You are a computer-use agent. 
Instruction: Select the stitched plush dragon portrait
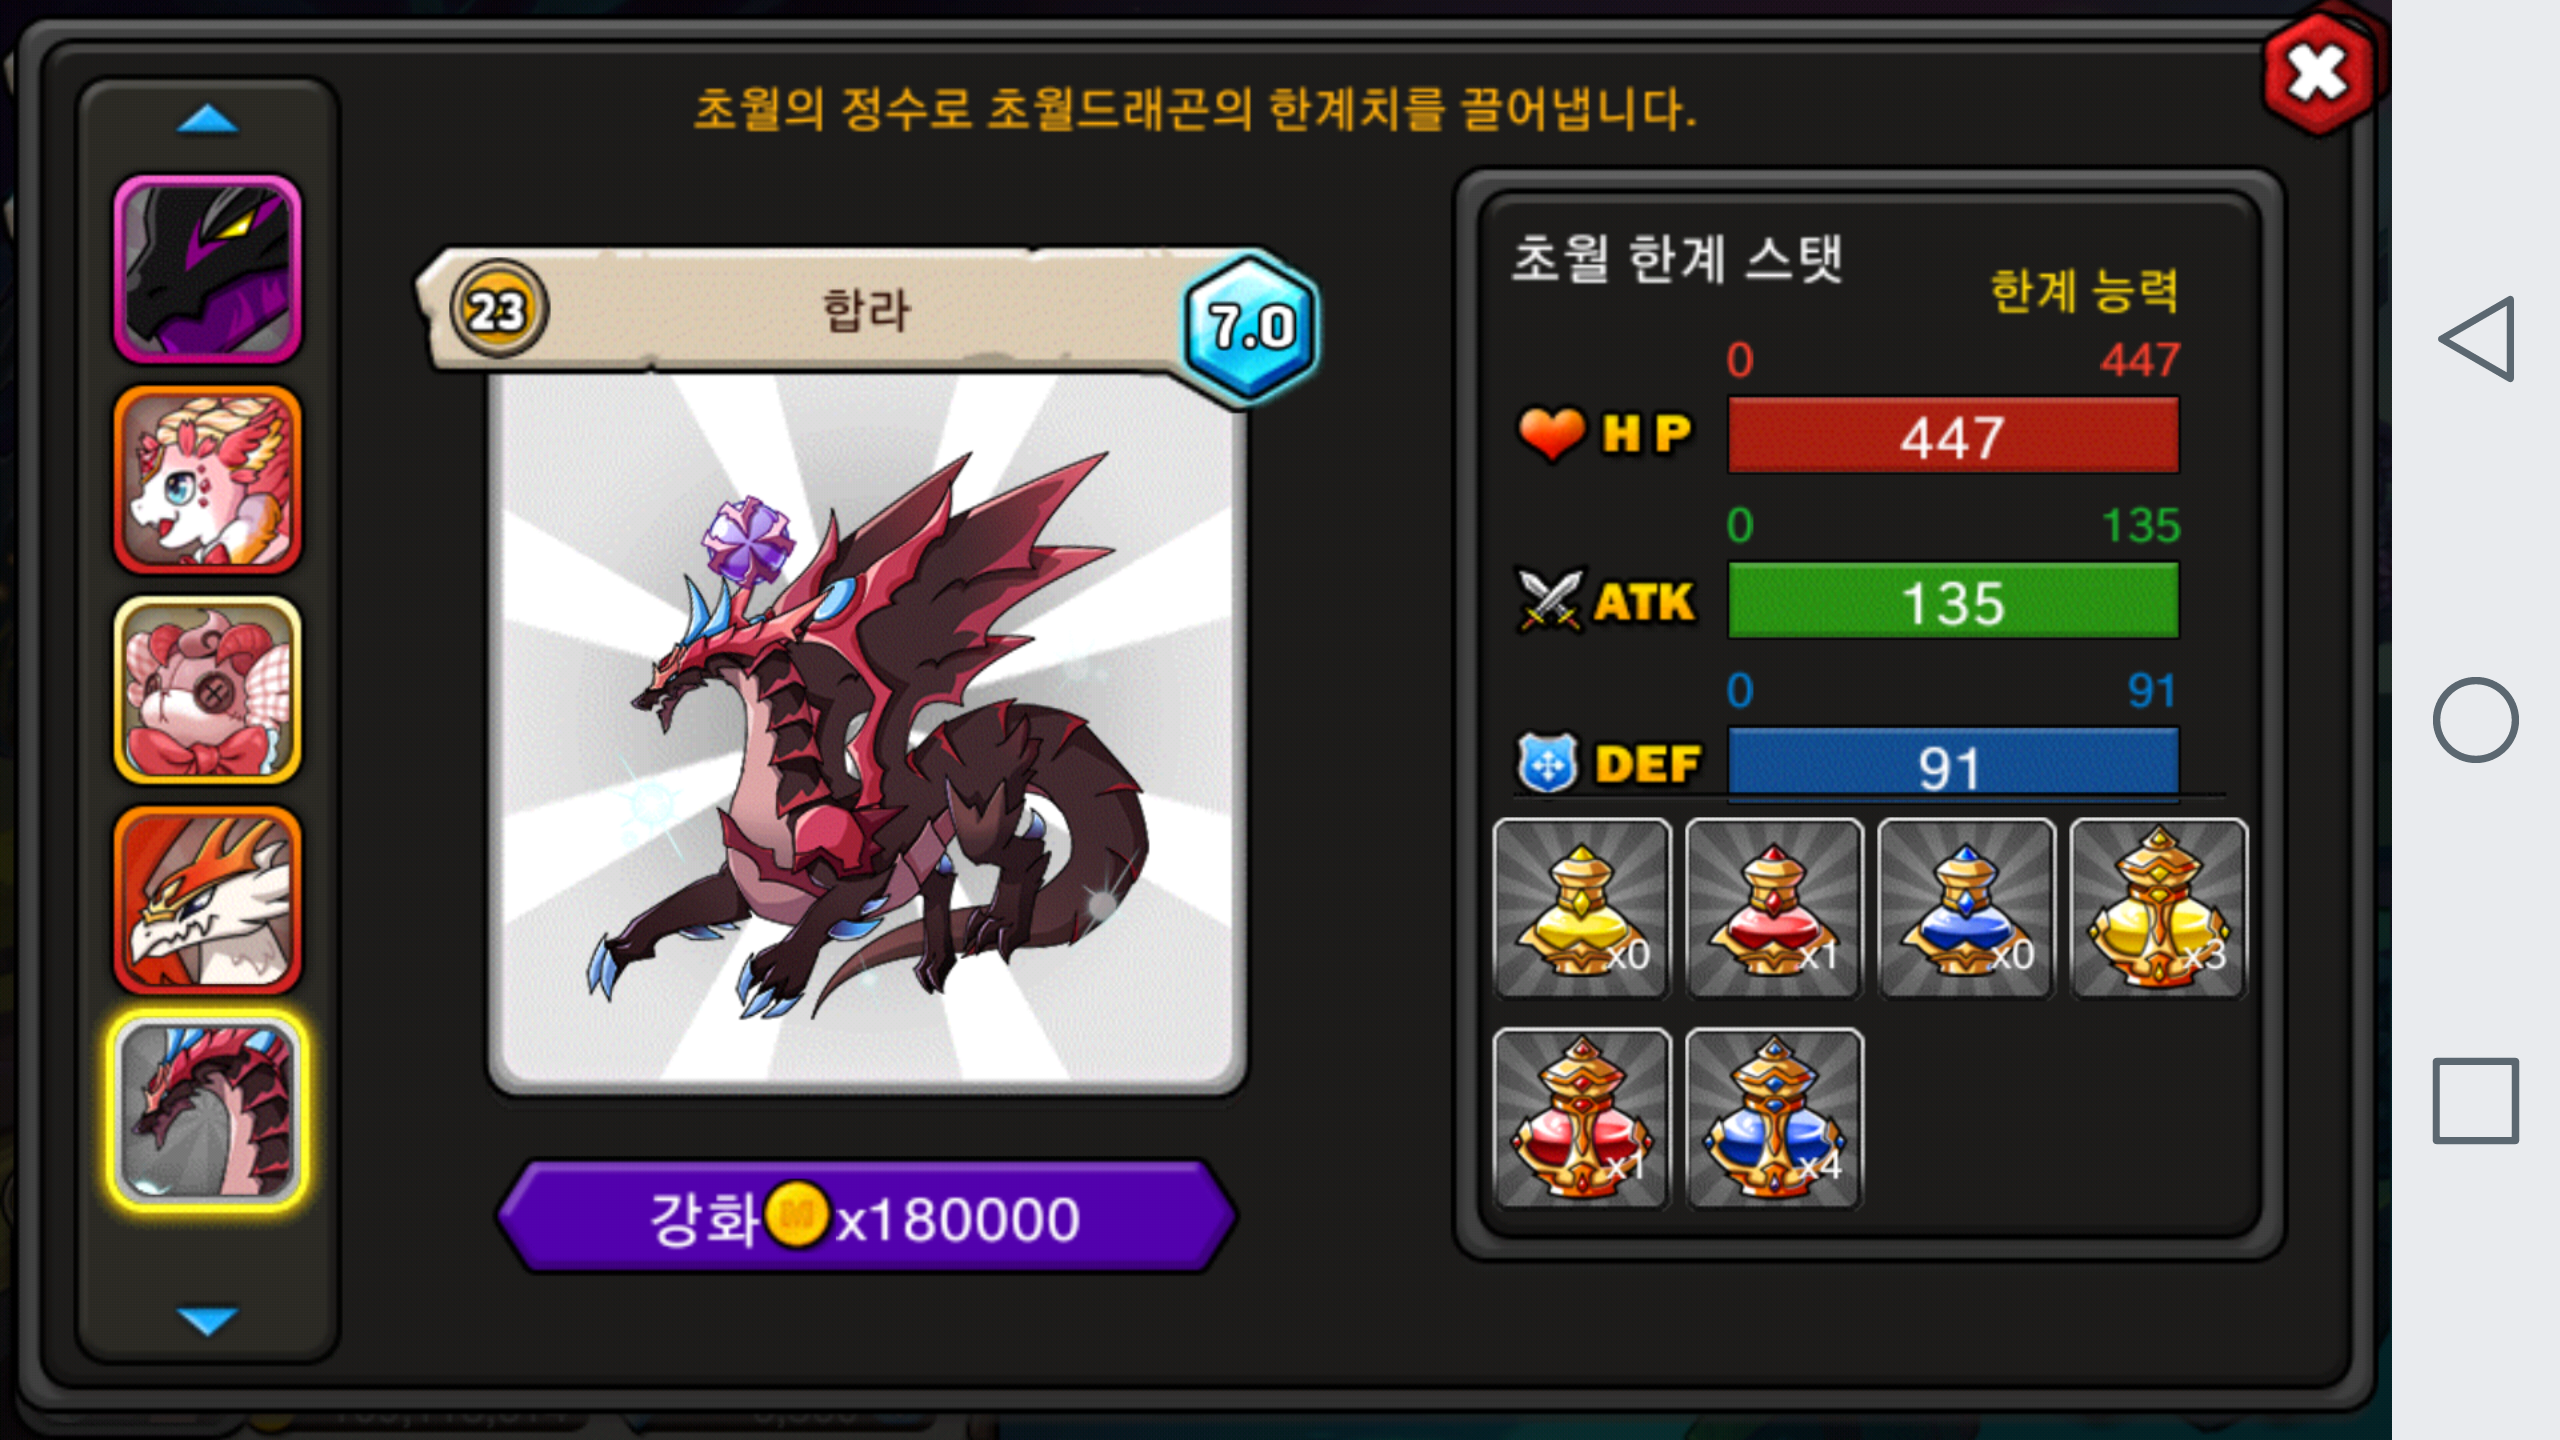[x=208, y=690]
